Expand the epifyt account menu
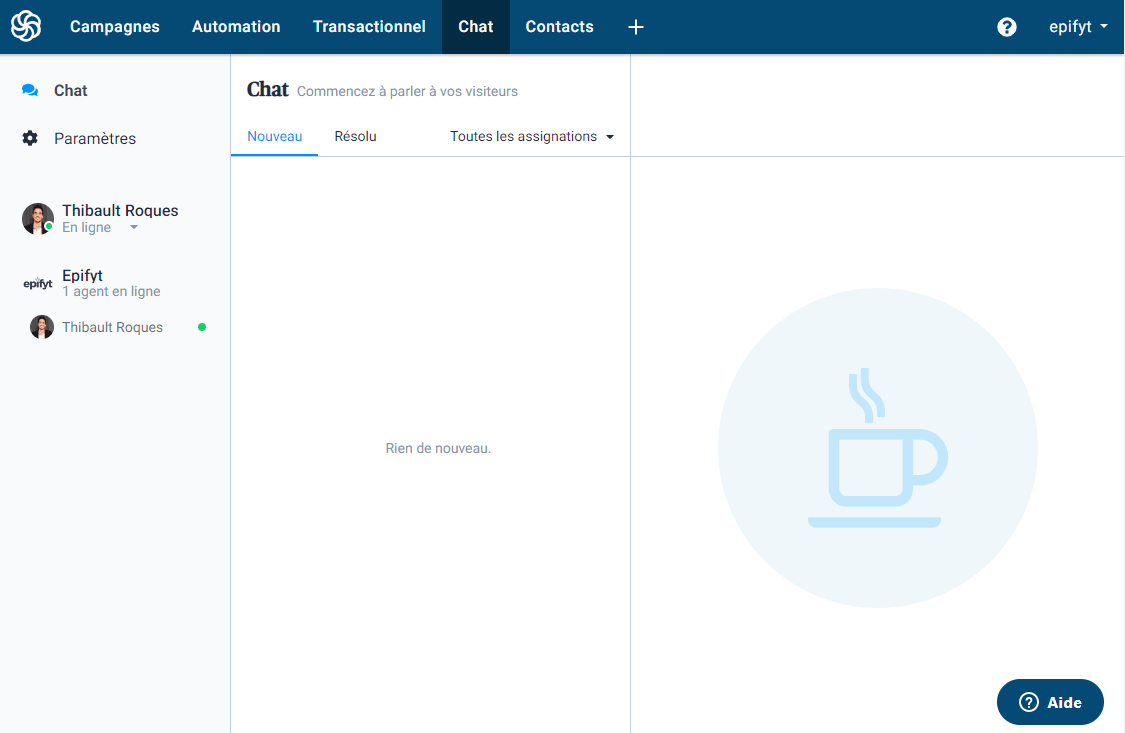Screen dimensions: 1125x733 [x=1078, y=27]
